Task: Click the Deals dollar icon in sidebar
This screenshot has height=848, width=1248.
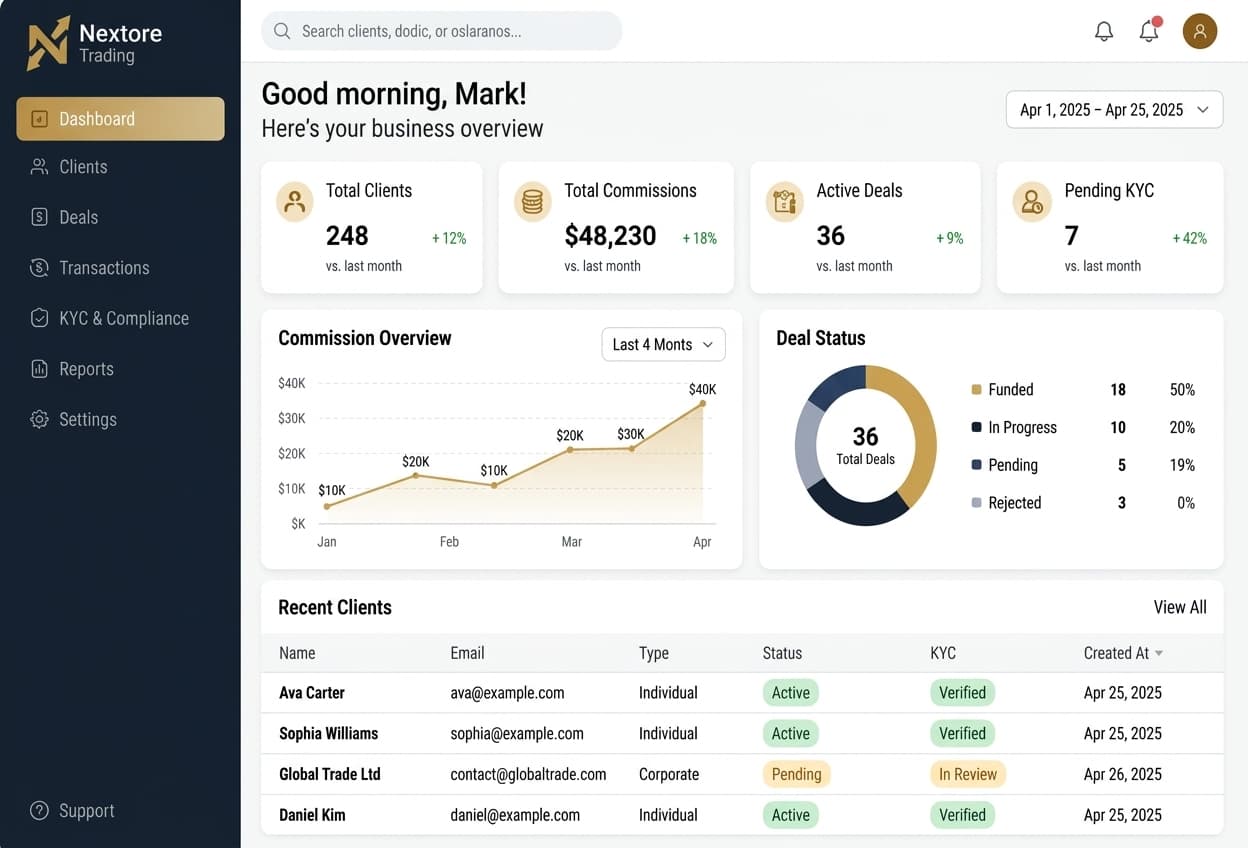Action: (40, 217)
